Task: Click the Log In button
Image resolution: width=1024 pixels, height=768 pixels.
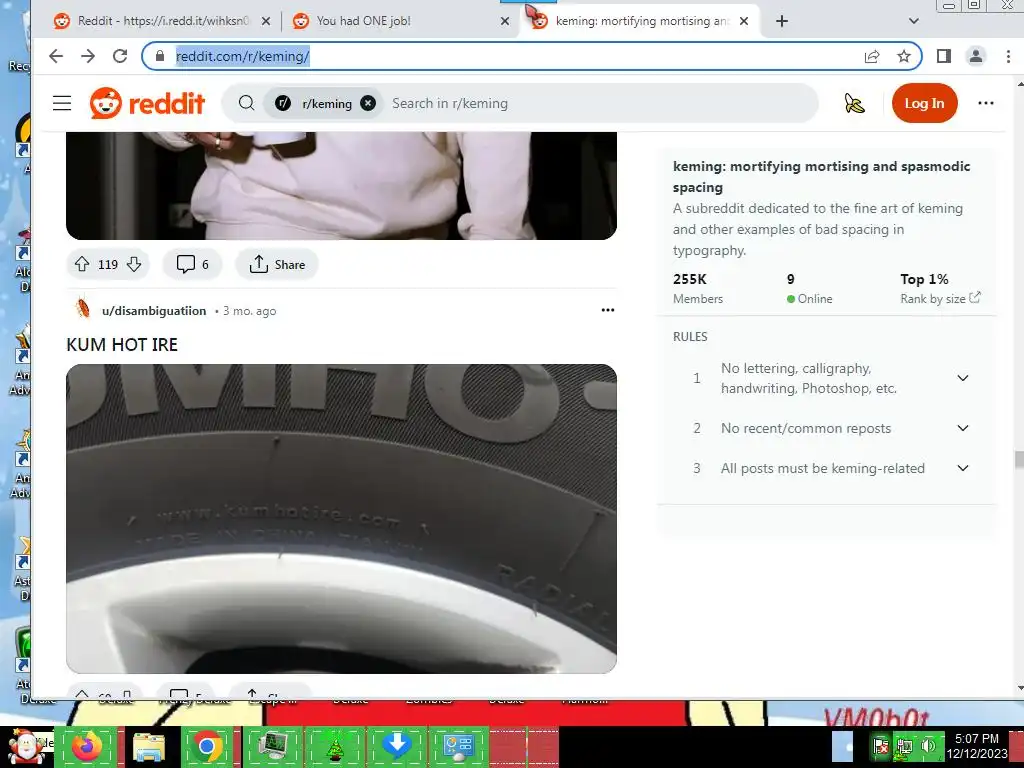Action: 924,103
